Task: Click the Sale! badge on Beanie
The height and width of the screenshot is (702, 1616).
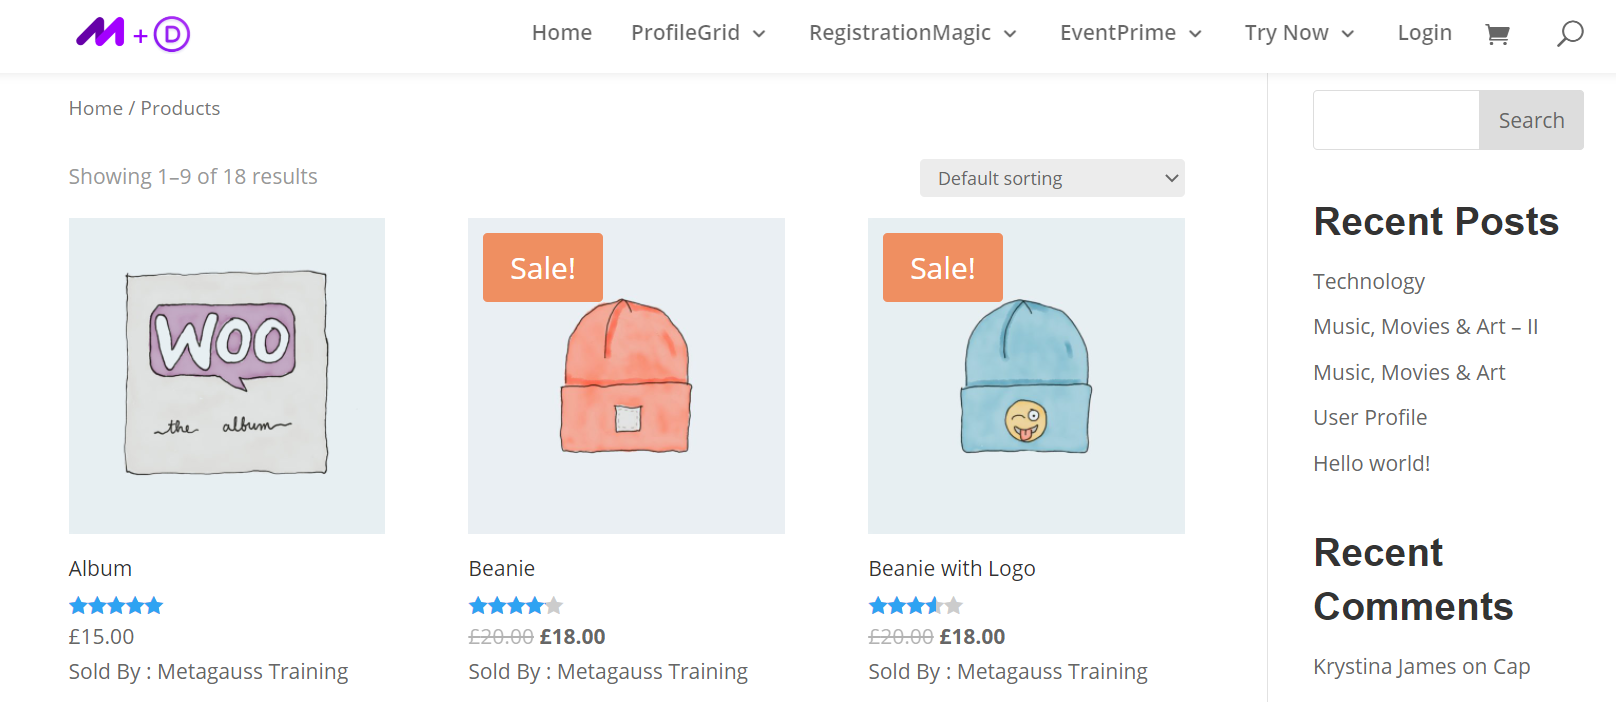Action: 542,267
